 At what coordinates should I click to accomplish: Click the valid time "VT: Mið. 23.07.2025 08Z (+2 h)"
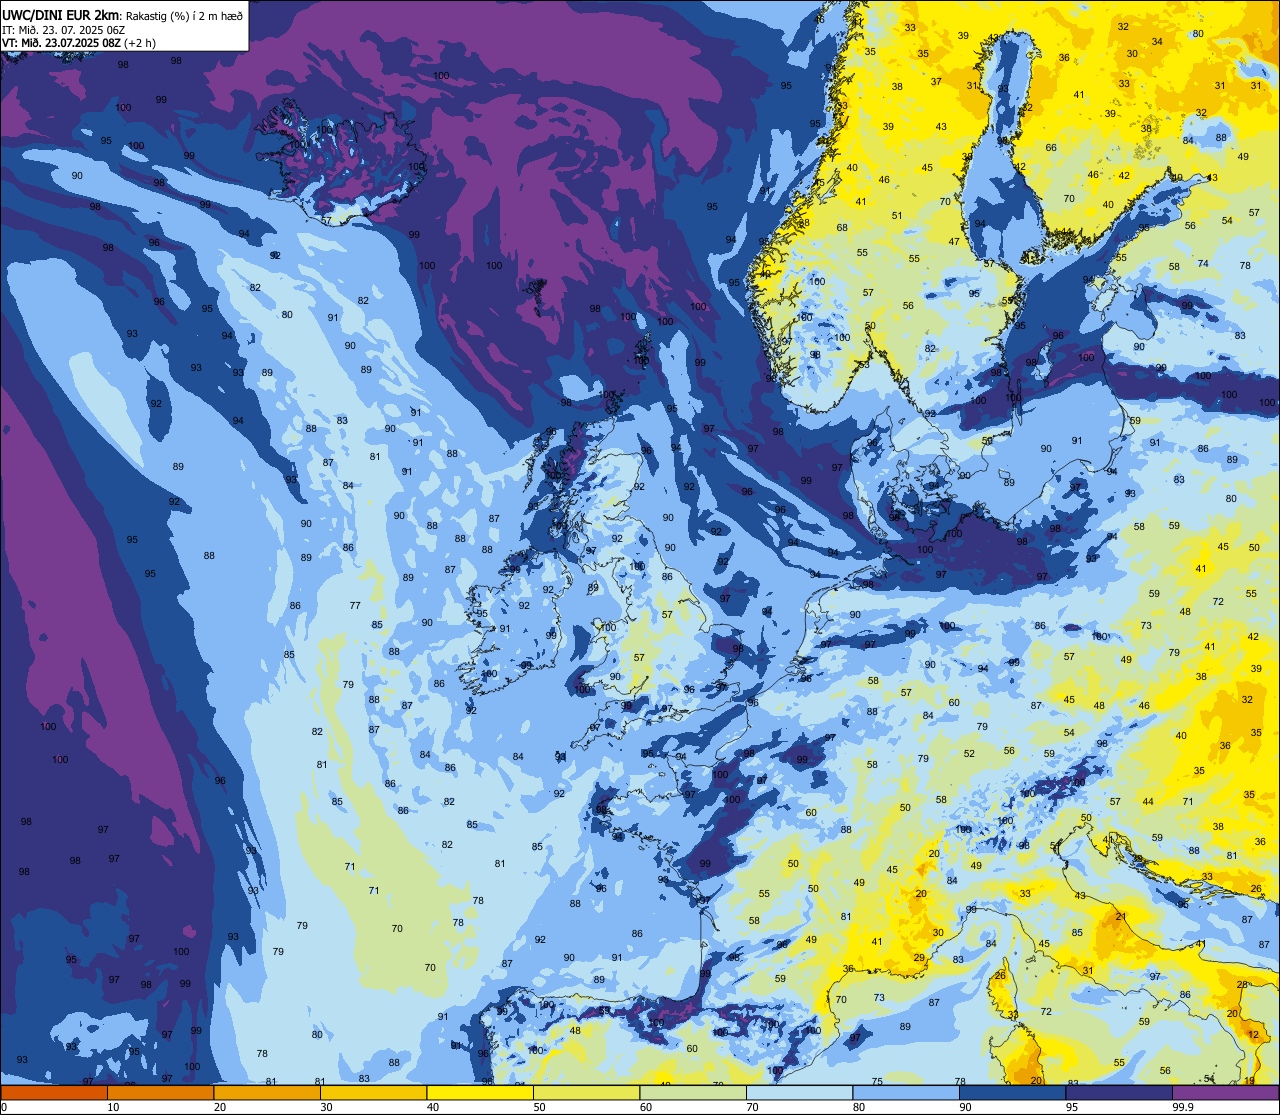point(80,42)
